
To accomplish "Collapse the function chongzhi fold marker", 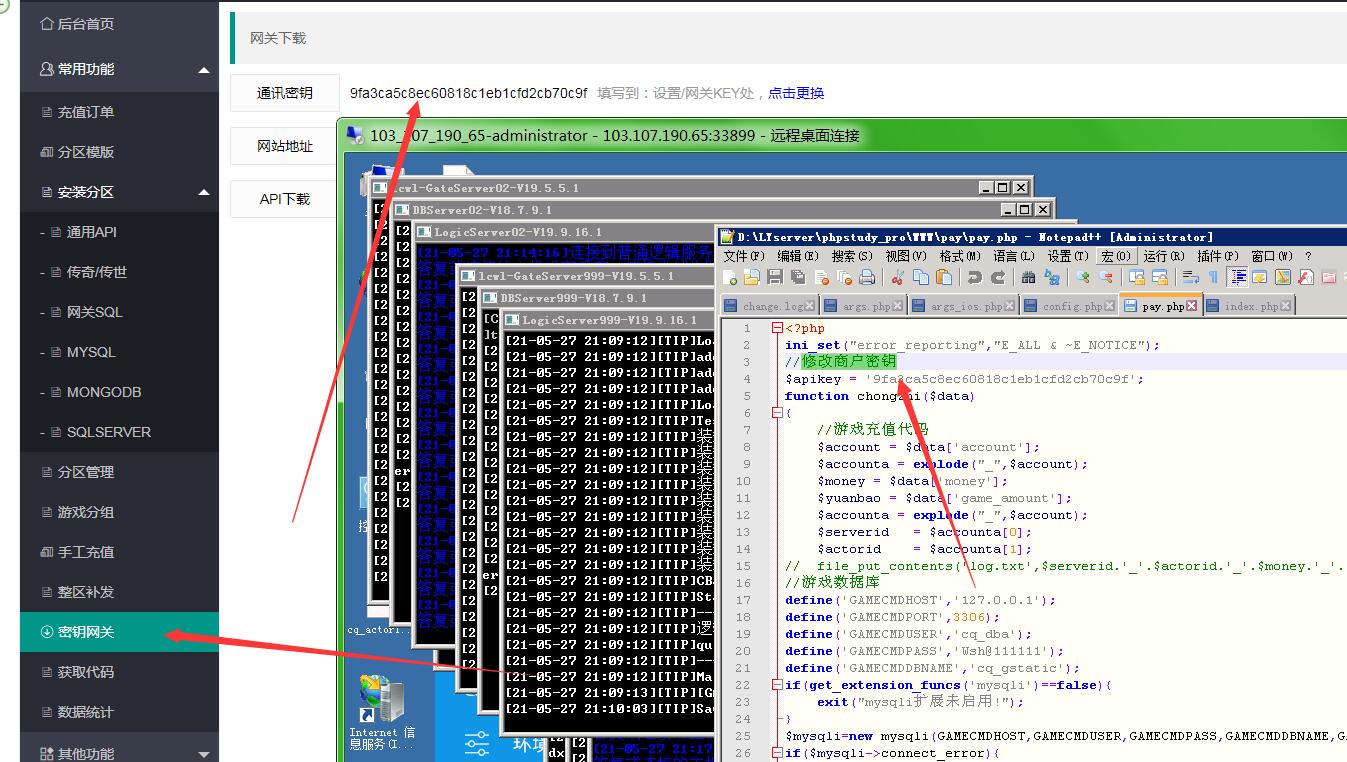I will click(x=776, y=412).
